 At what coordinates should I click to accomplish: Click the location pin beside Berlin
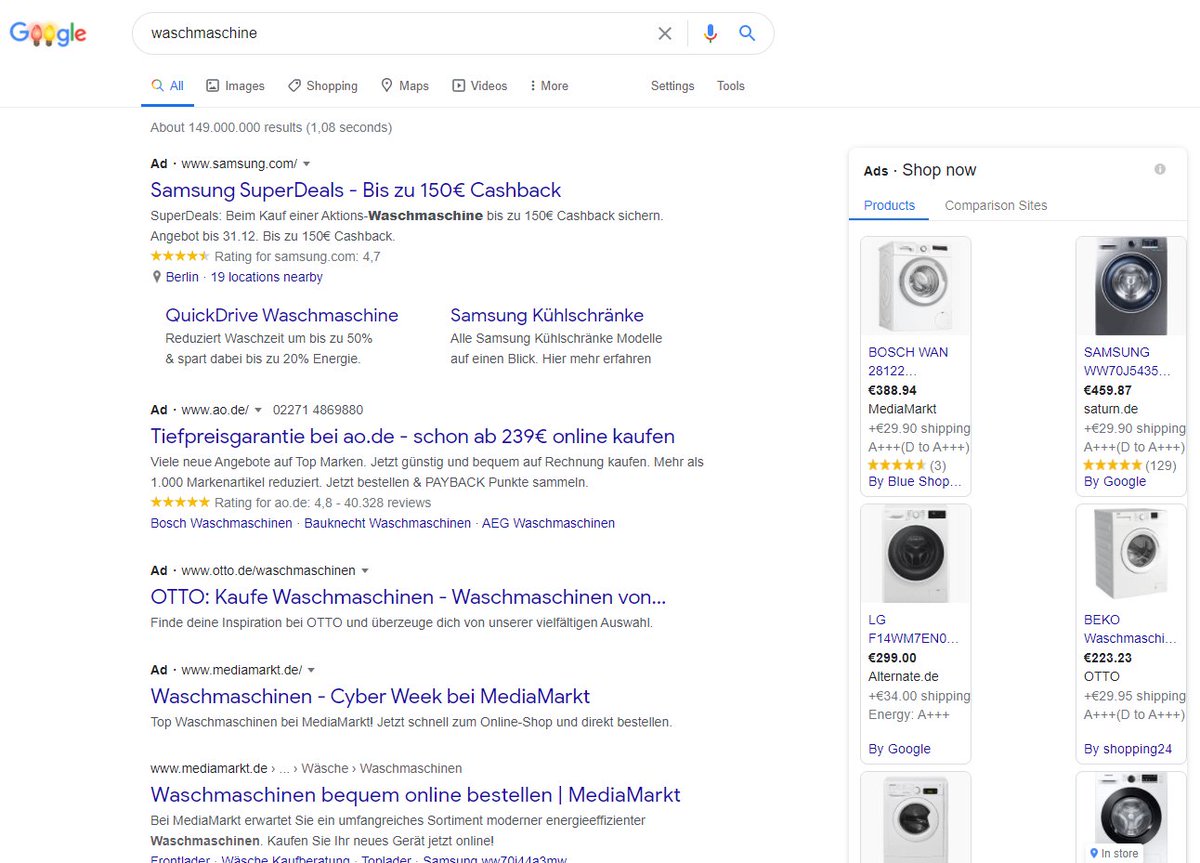[x=156, y=277]
